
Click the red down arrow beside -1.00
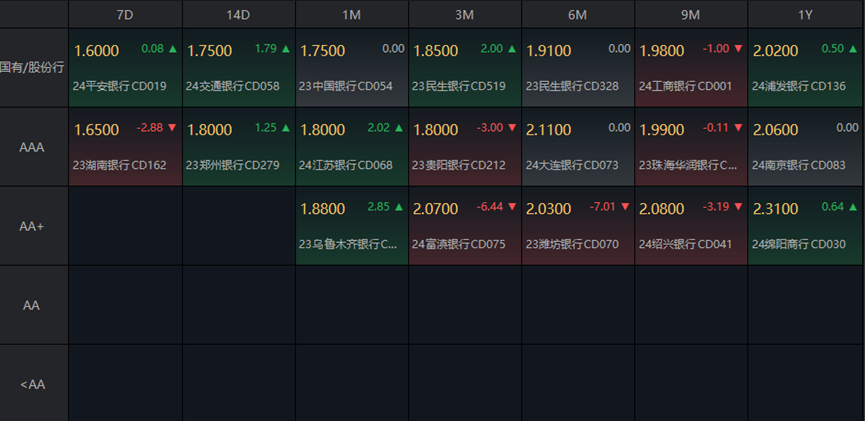coord(738,49)
